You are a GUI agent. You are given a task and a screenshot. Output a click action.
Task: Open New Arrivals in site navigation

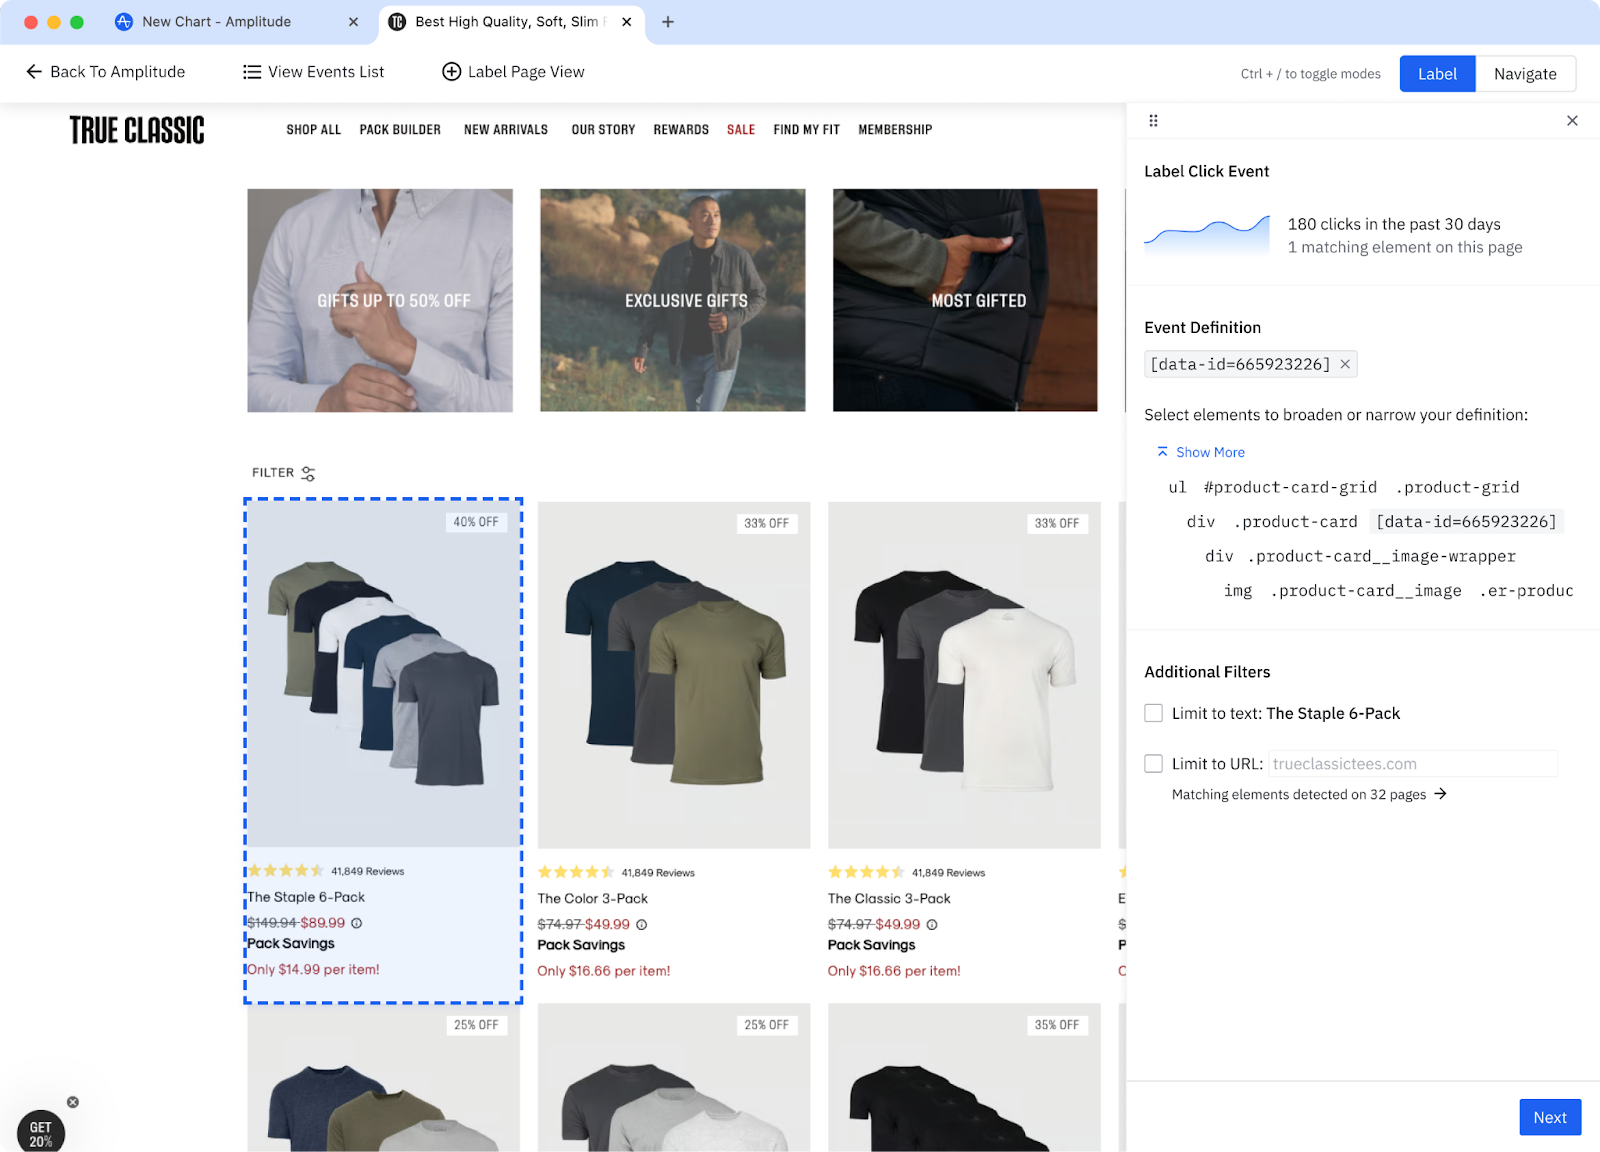click(506, 130)
